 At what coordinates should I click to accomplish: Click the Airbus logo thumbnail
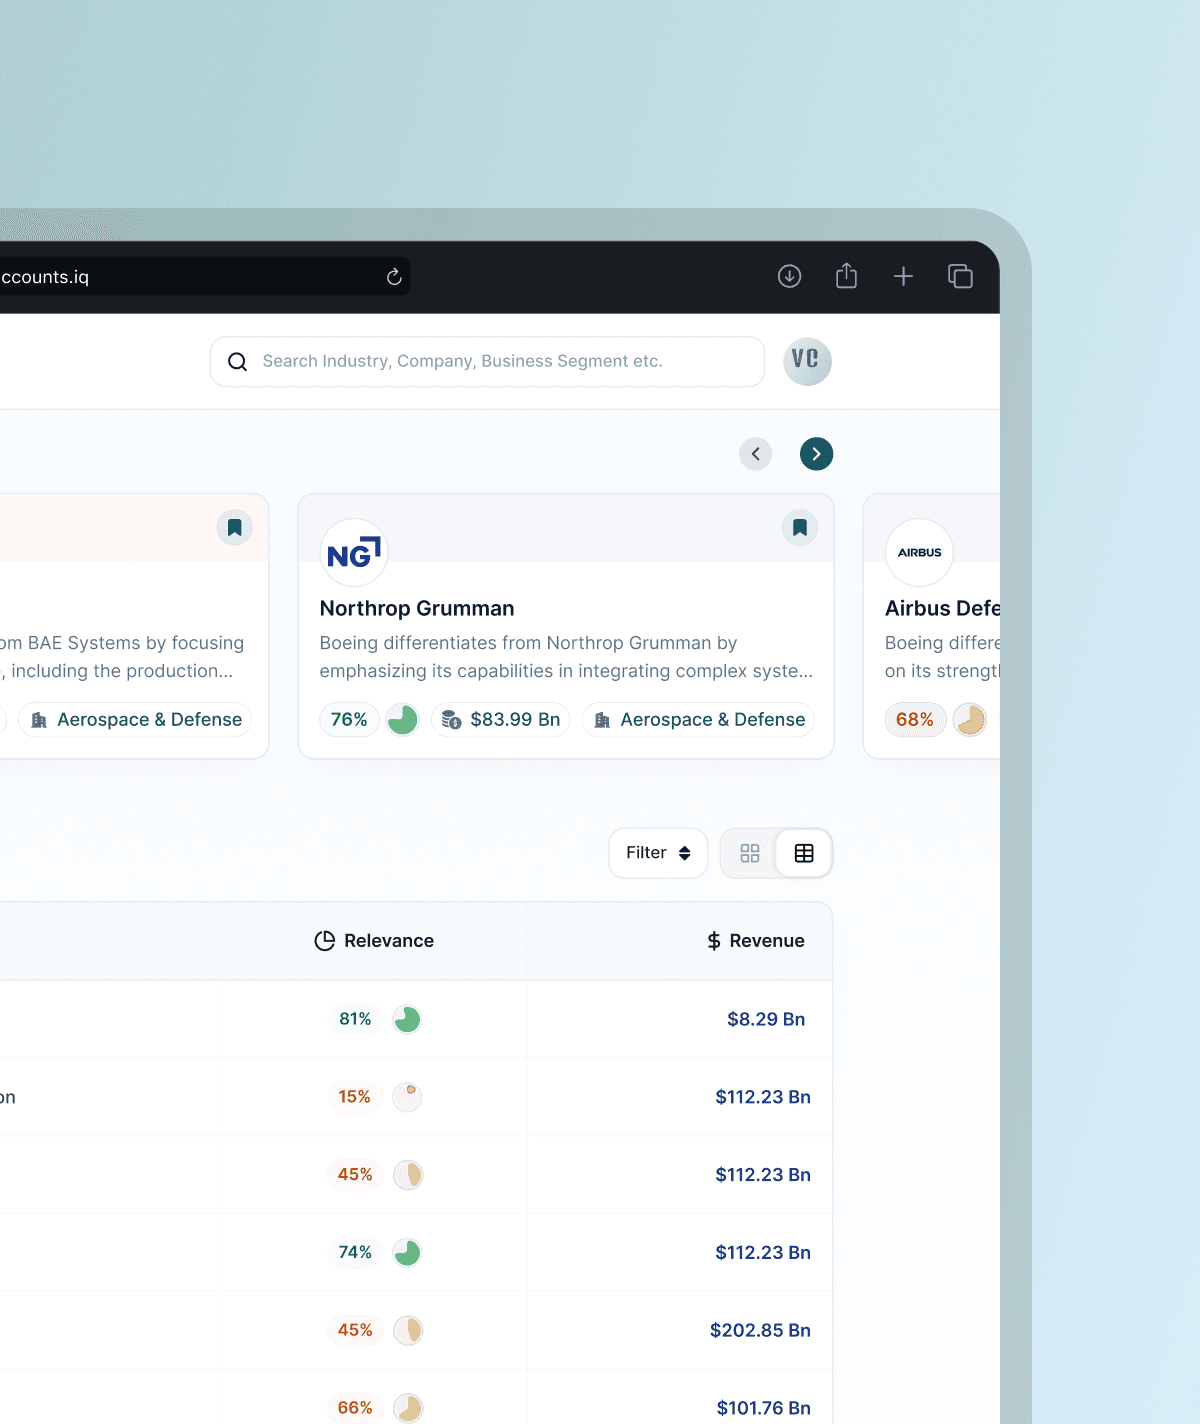point(920,552)
